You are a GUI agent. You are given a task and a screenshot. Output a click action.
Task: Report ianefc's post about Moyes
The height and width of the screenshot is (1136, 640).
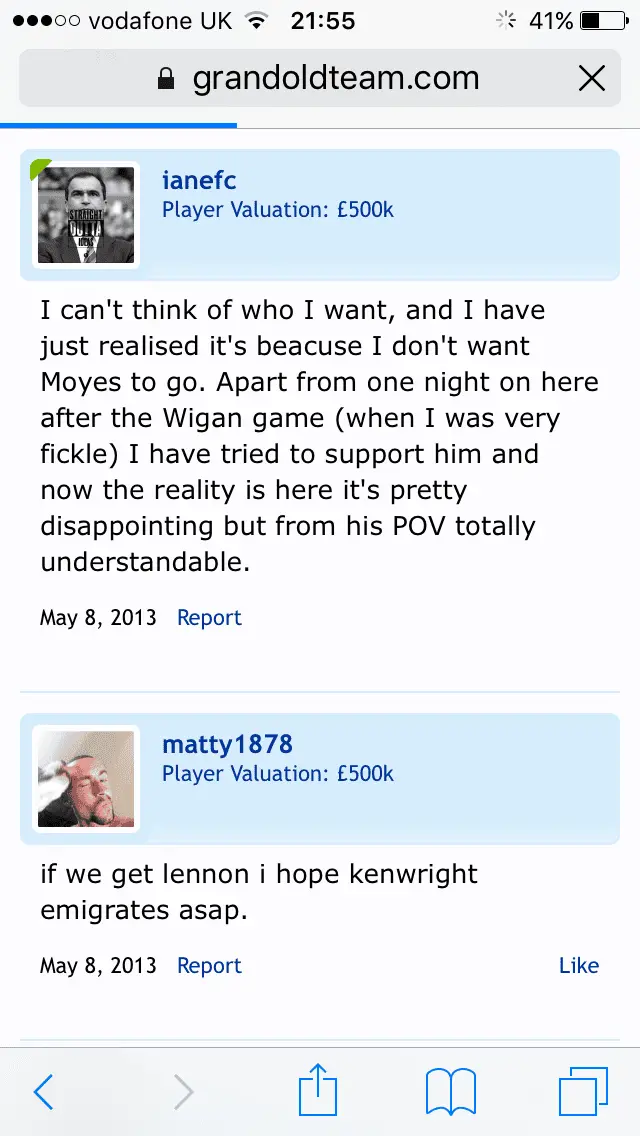[x=209, y=618]
